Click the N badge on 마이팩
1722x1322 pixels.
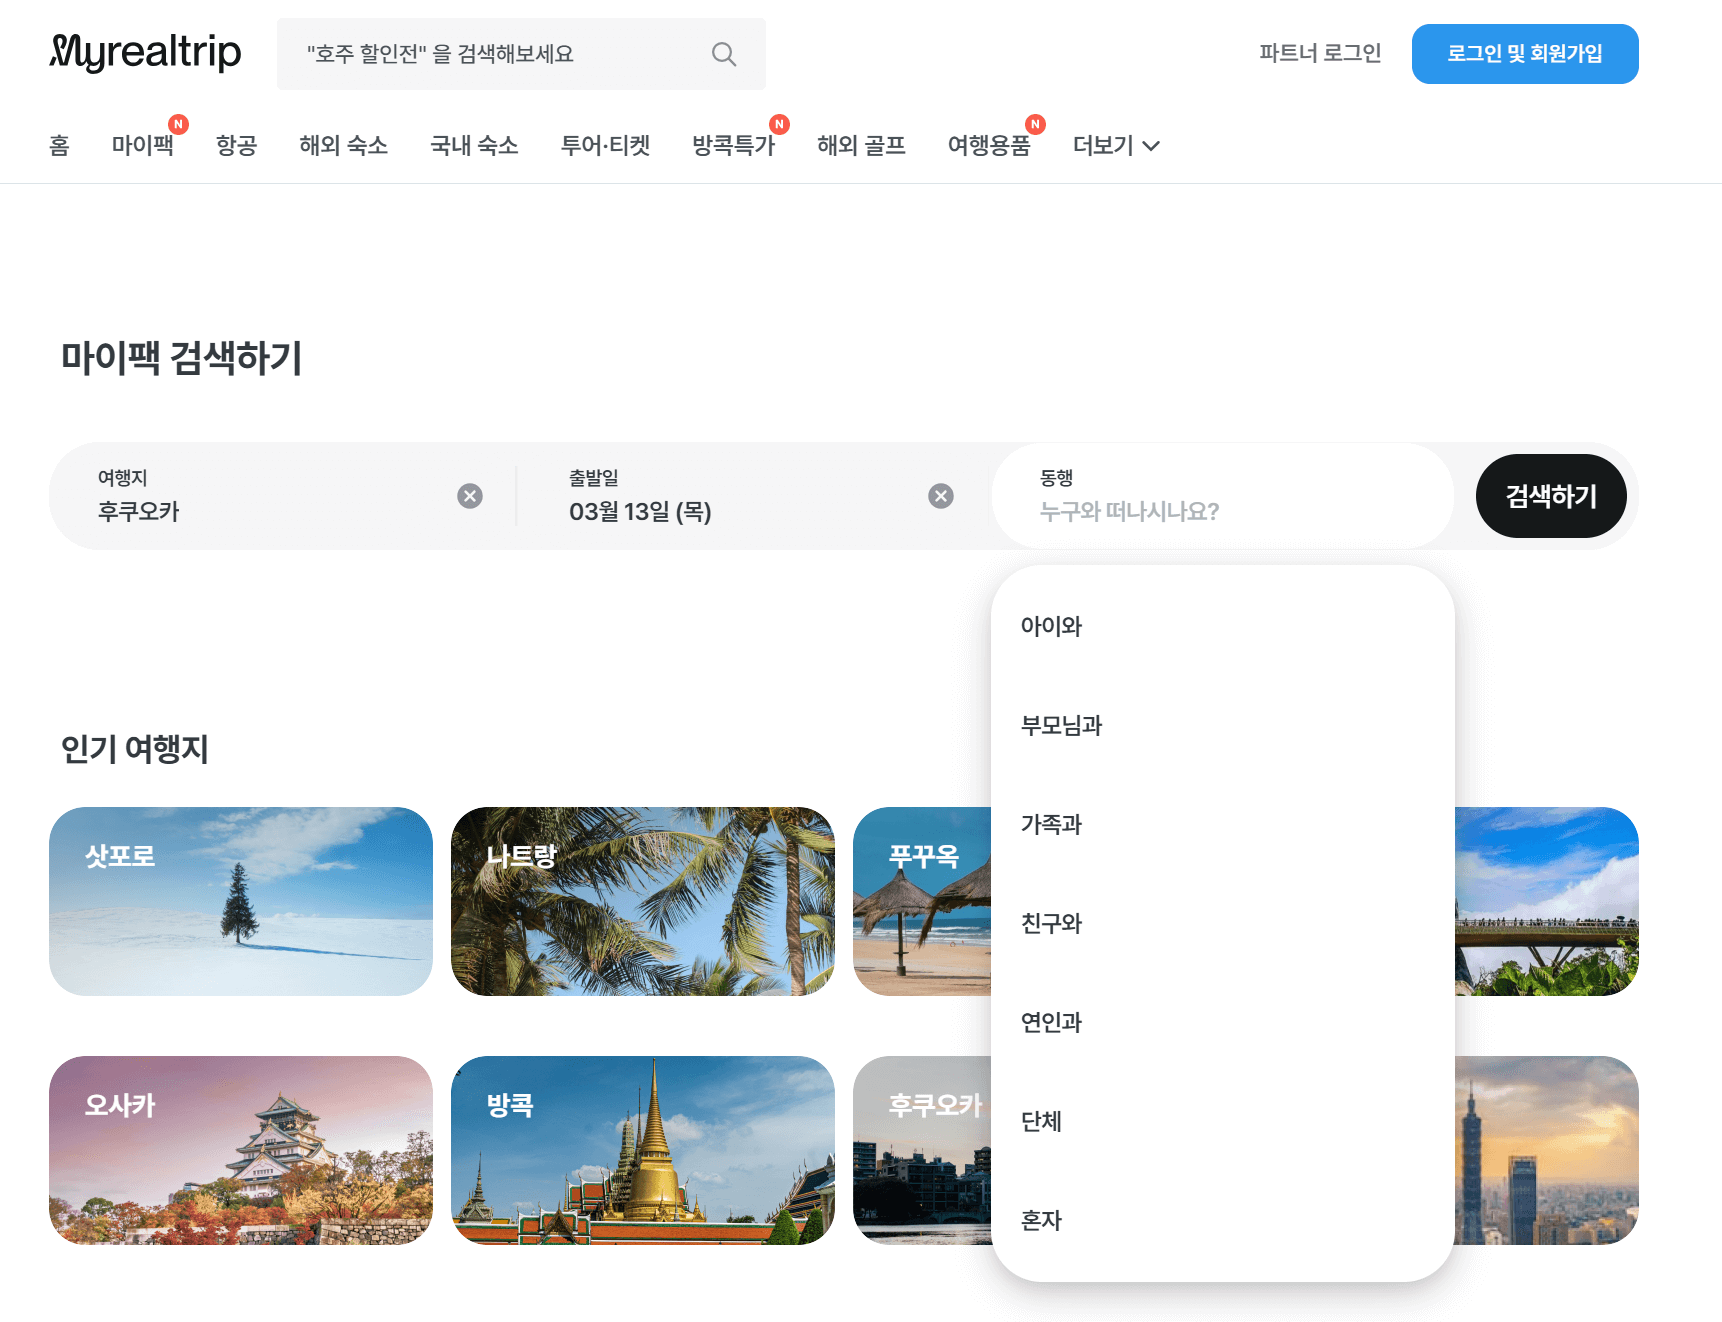click(x=179, y=123)
